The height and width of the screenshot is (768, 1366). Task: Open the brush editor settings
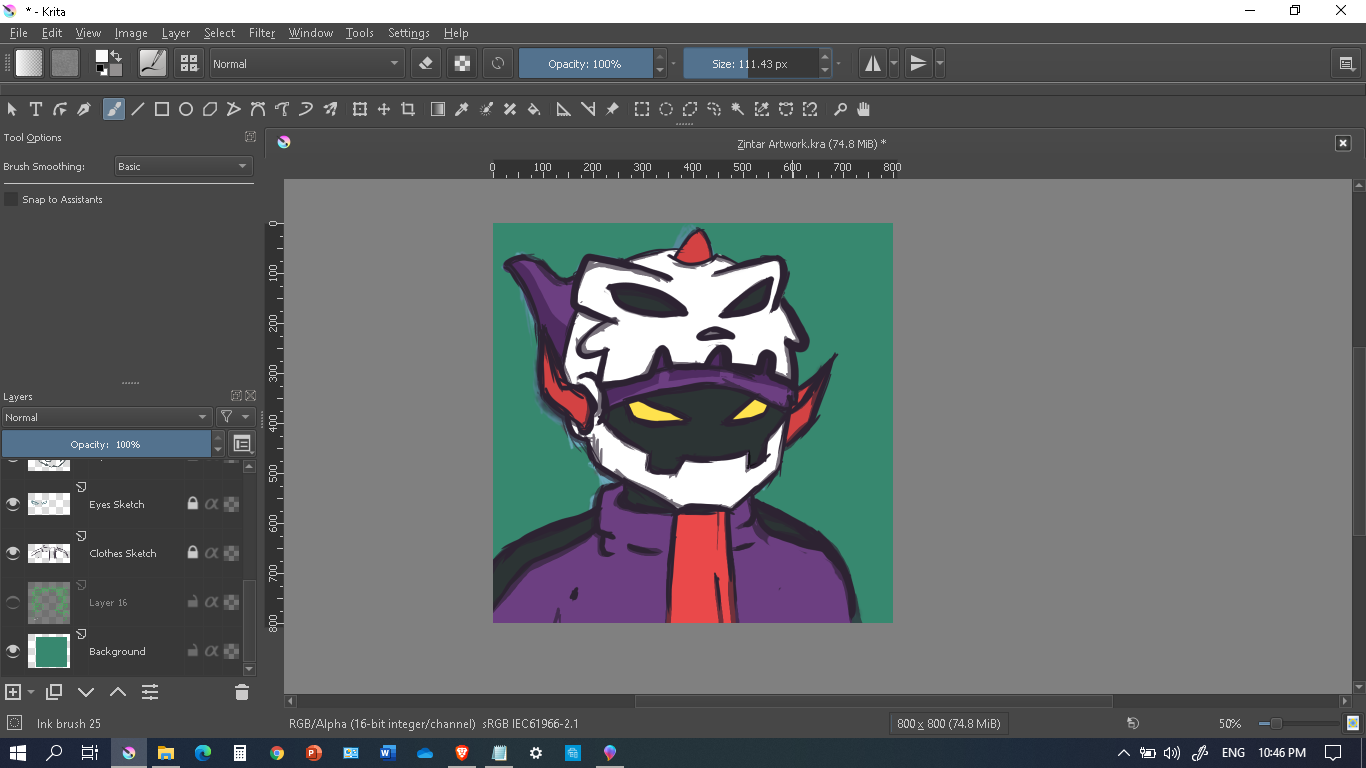(x=153, y=63)
